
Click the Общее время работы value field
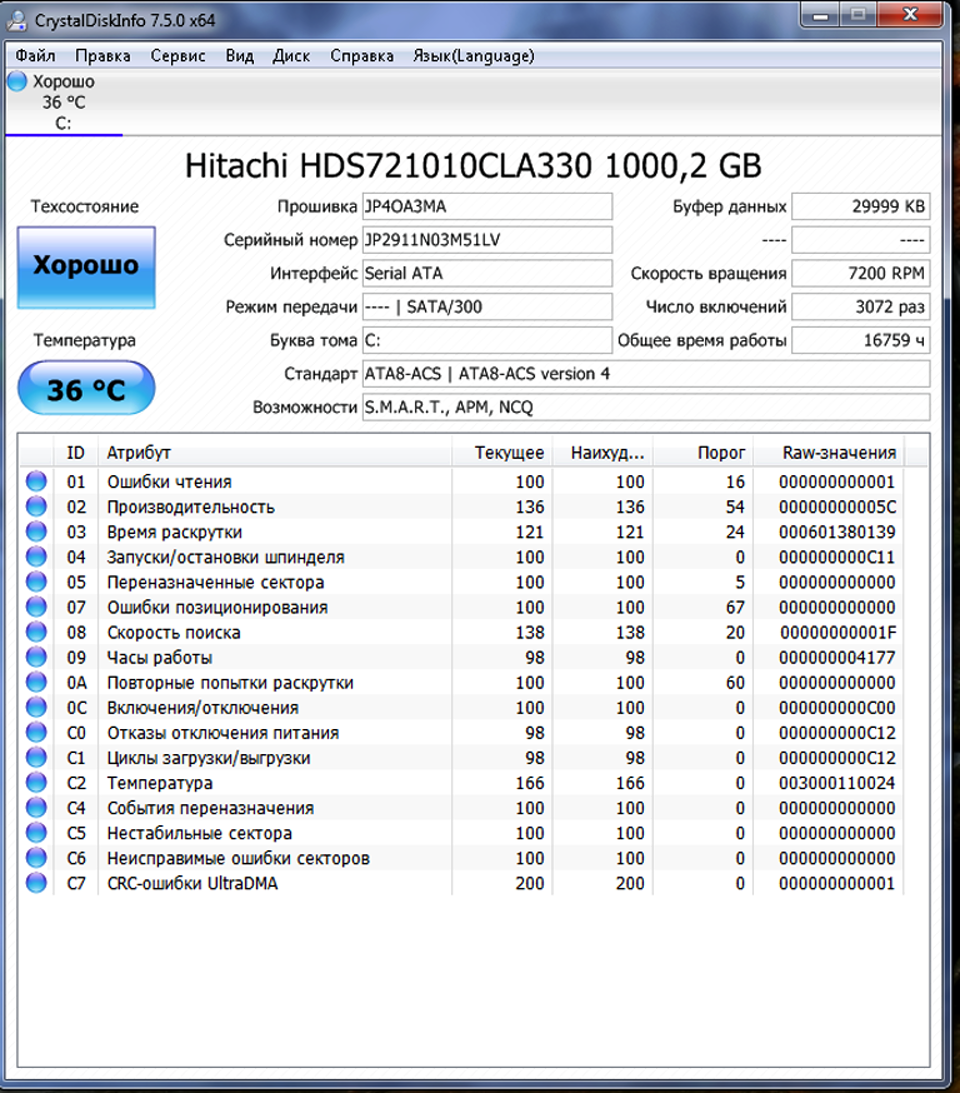point(859,341)
